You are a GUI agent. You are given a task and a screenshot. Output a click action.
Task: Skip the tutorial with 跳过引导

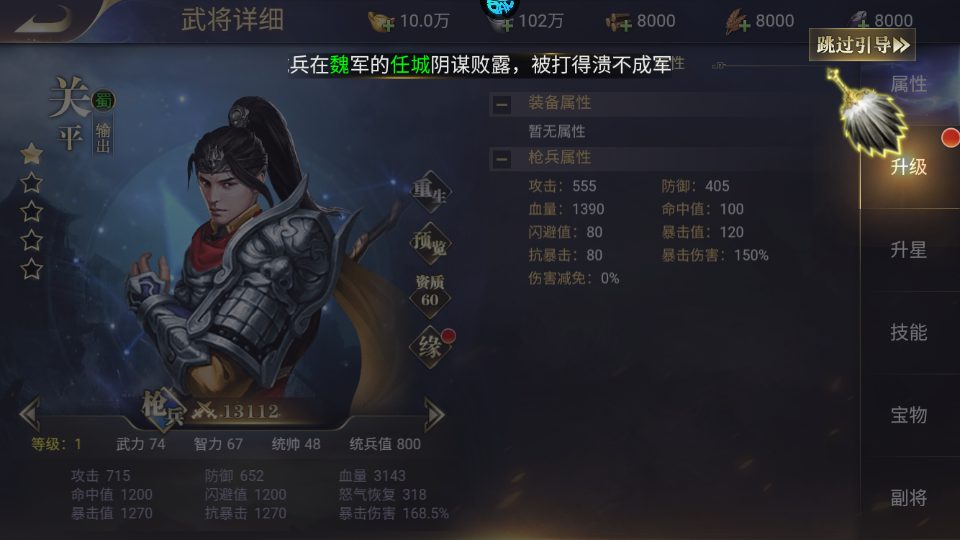(x=863, y=45)
